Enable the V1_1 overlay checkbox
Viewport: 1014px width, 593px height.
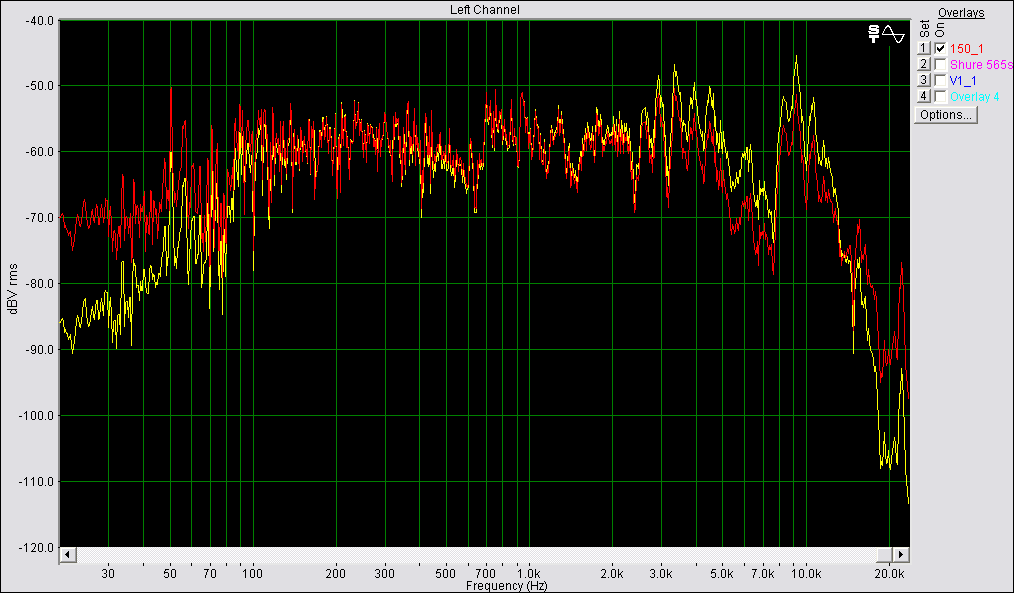(940, 80)
